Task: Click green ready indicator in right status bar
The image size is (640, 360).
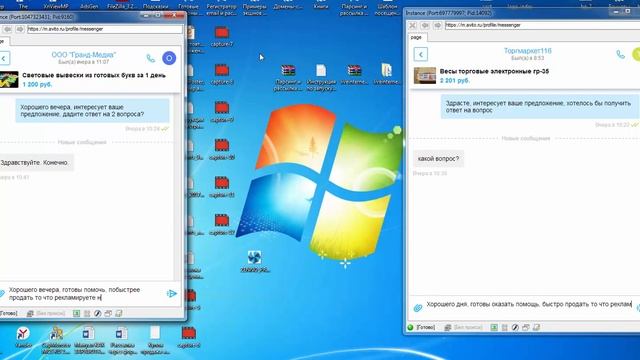Action: click(411, 327)
